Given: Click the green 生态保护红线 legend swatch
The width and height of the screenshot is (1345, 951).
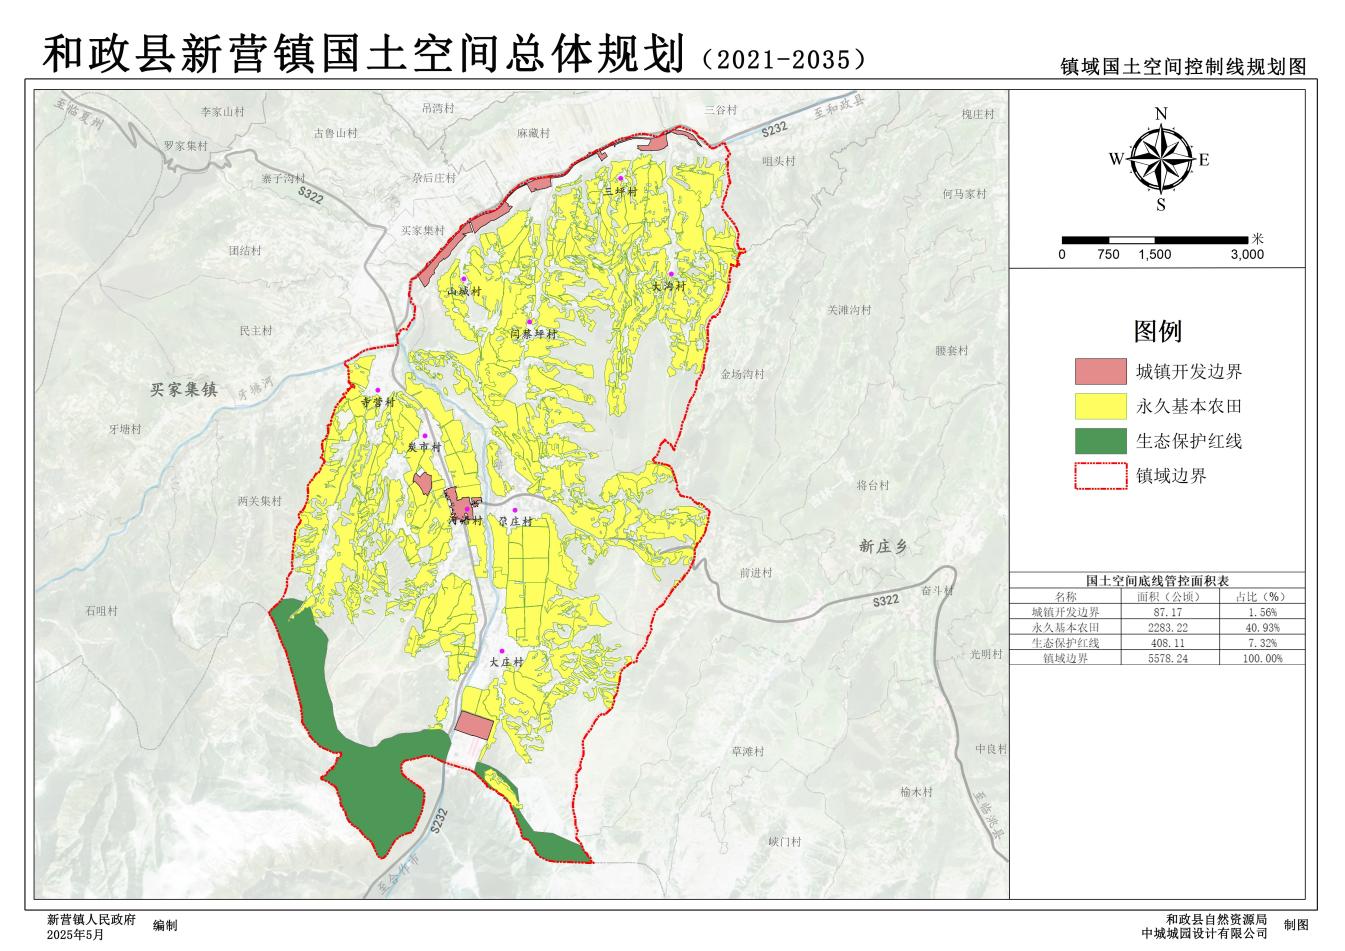Looking at the screenshot, I should pos(1100,441).
